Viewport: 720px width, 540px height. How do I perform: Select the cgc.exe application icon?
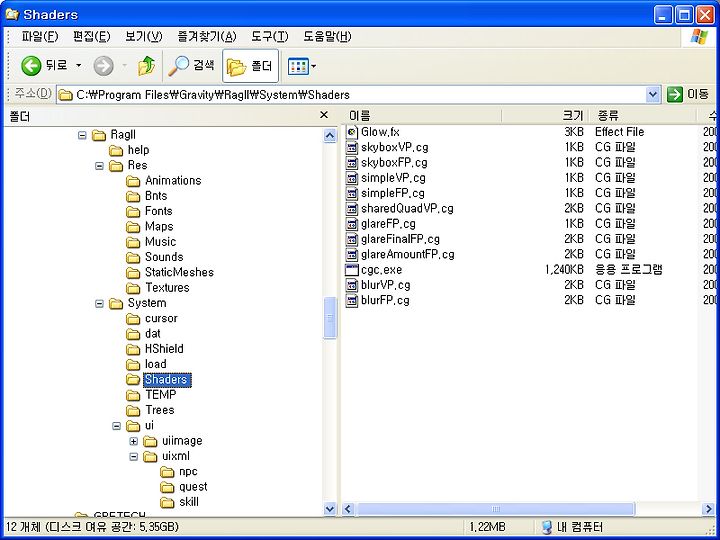[x=352, y=270]
